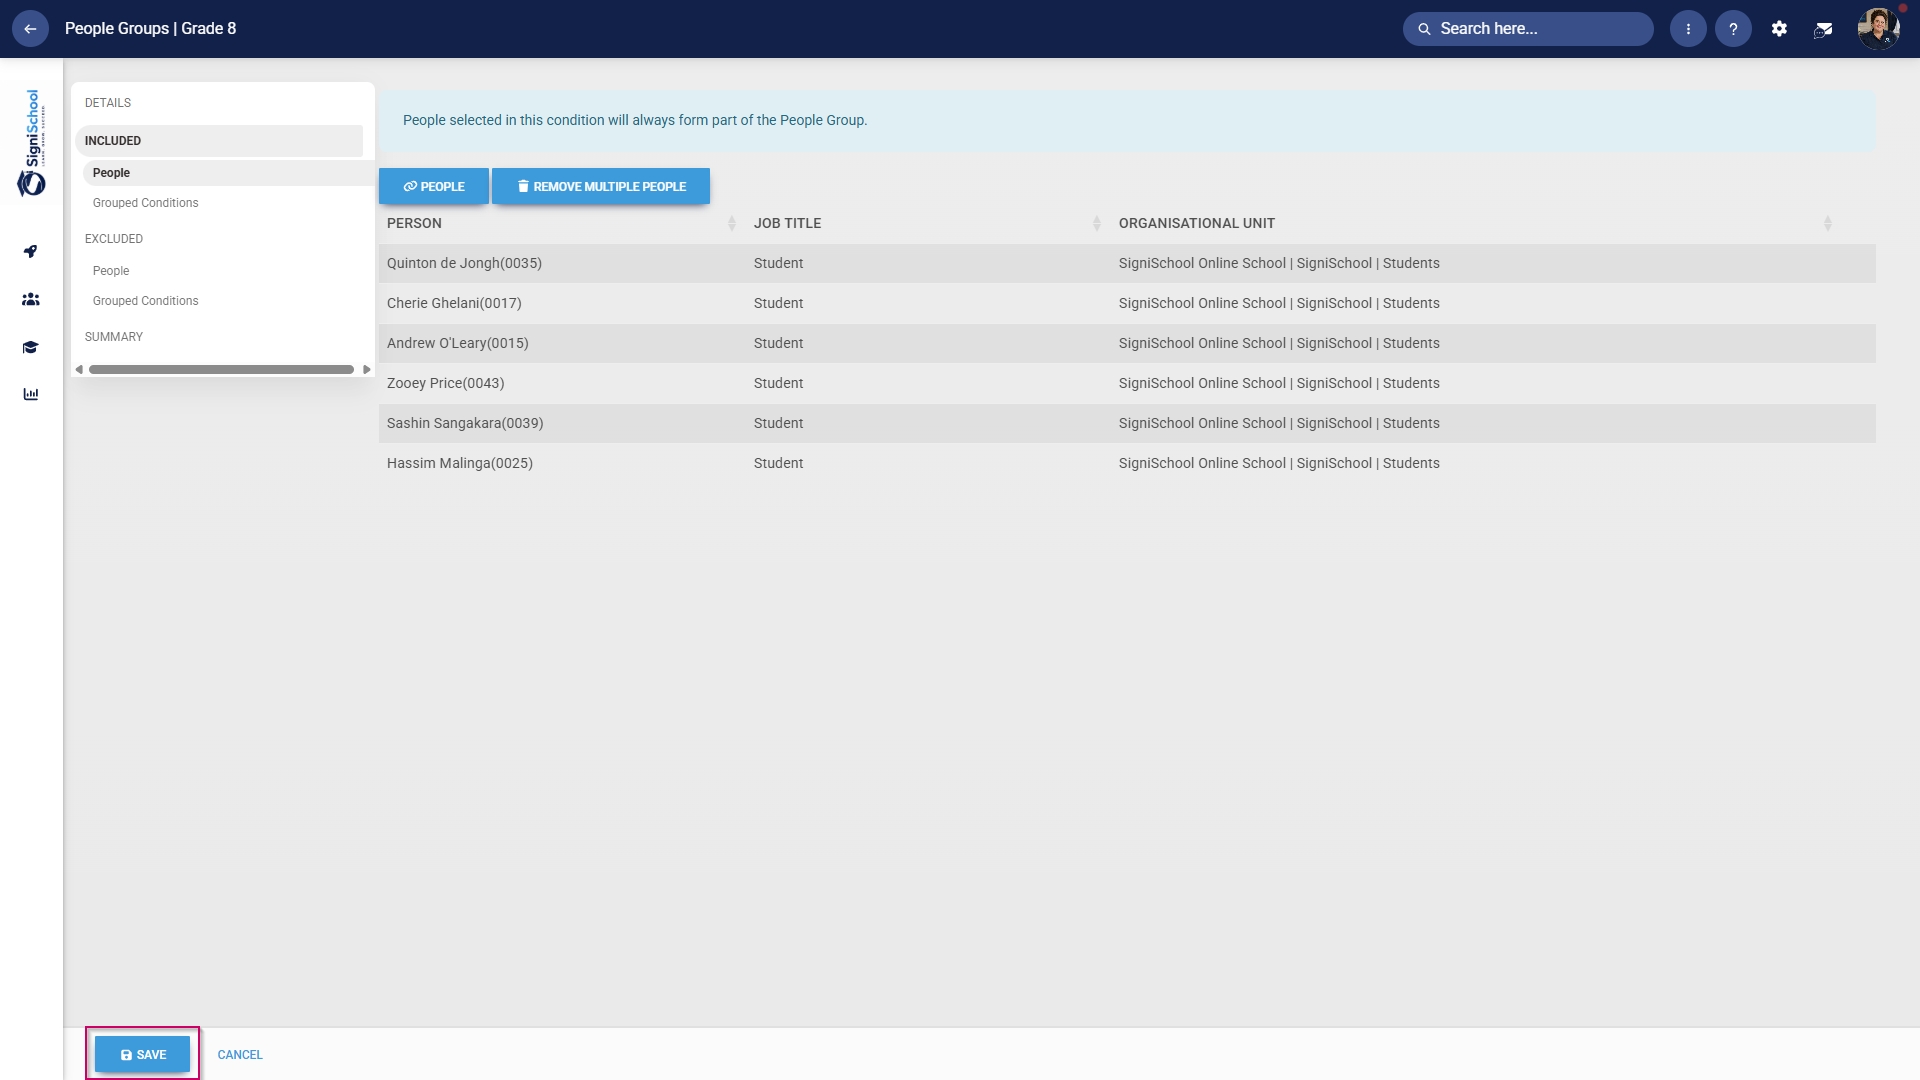Click the search magnifier icon
This screenshot has height=1080, width=1920.
(1424, 29)
